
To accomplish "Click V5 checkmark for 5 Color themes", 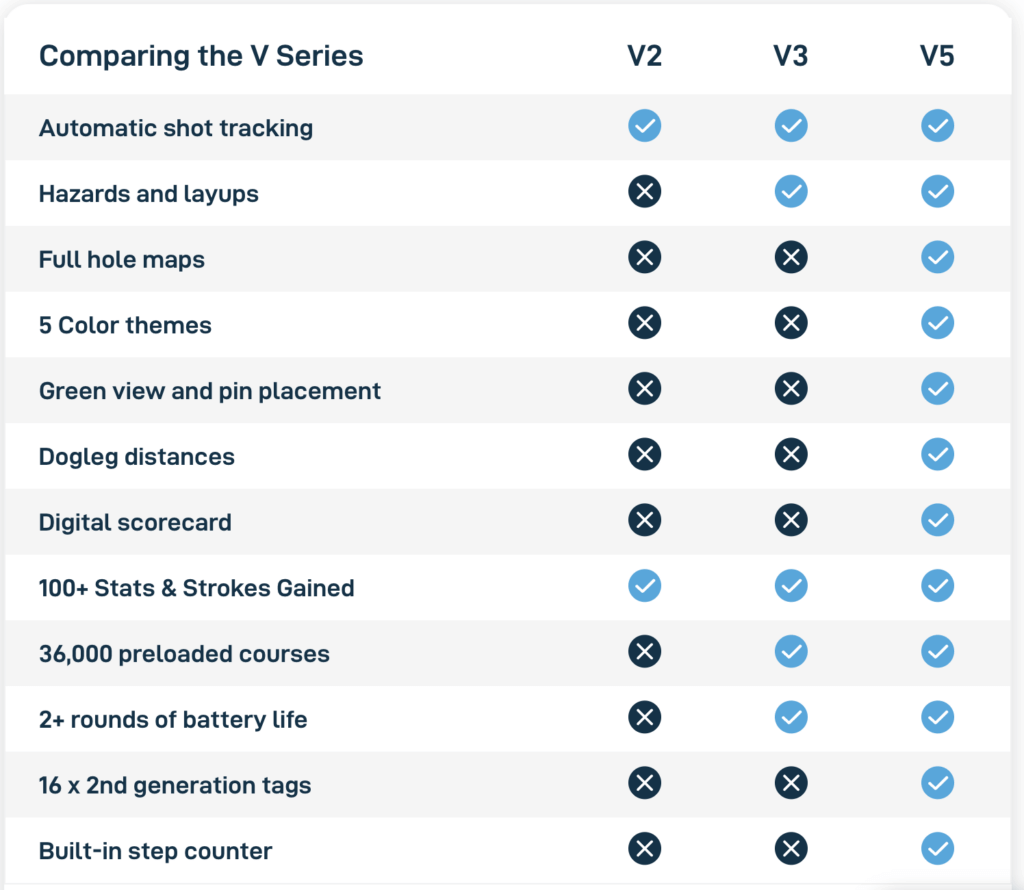I will click(938, 323).
